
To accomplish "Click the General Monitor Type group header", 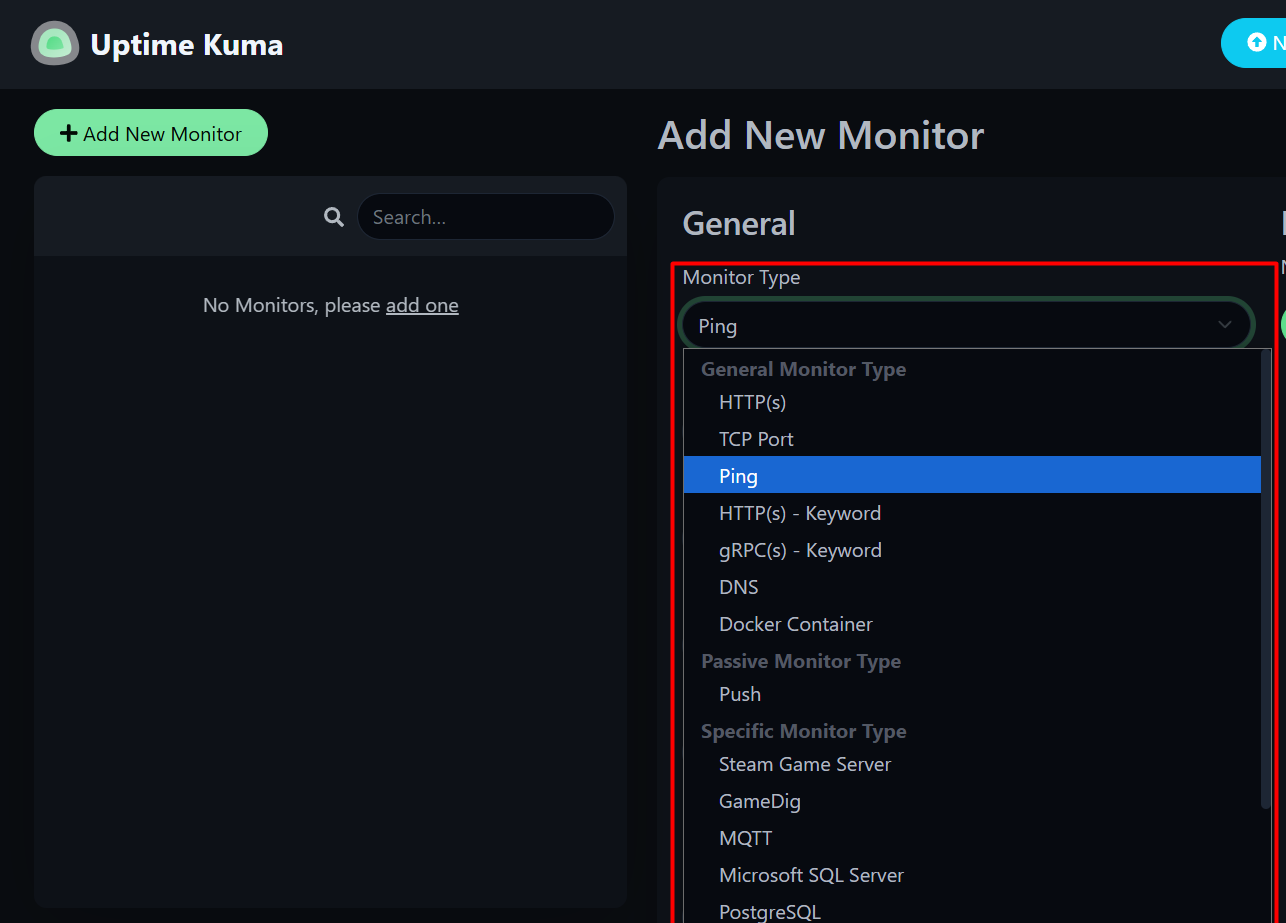I will pos(804,369).
